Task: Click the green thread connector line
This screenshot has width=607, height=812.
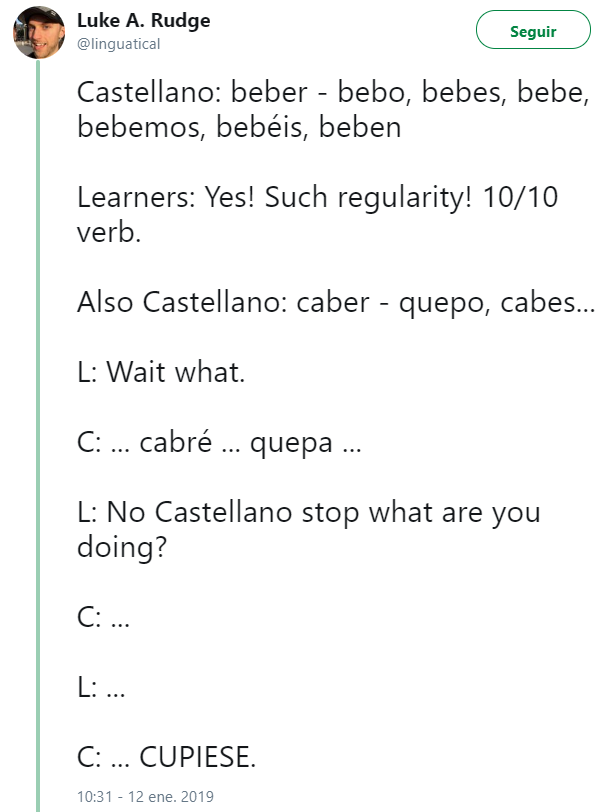Action: (x=38, y=435)
